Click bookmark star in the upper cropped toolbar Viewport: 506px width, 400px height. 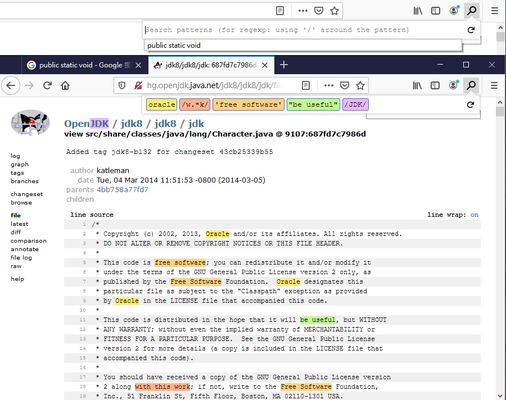tap(334, 11)
